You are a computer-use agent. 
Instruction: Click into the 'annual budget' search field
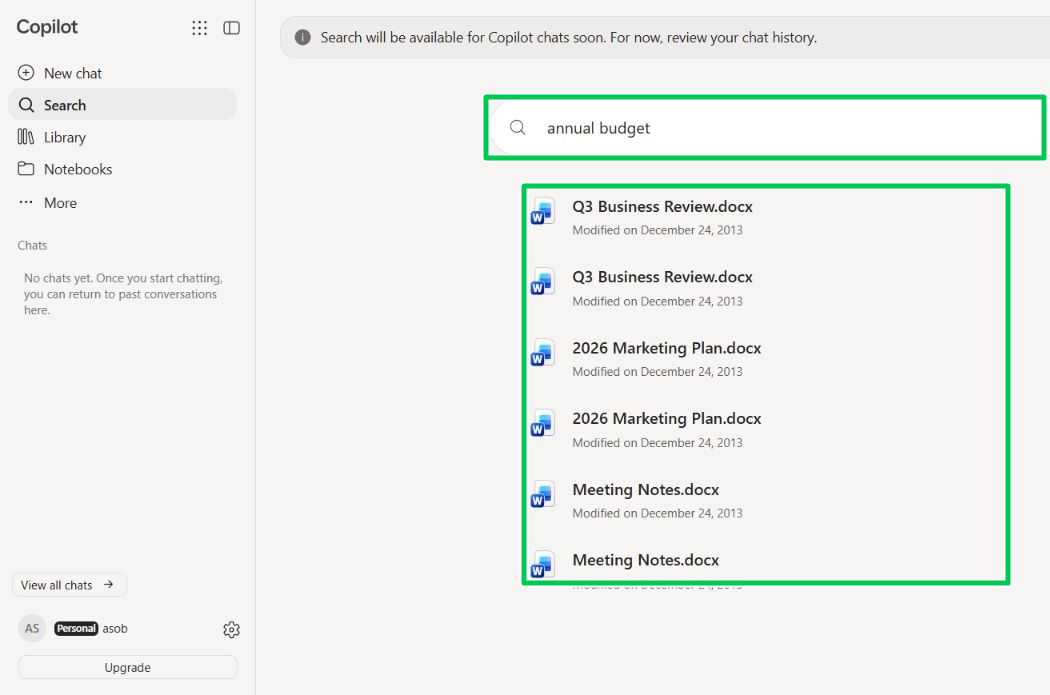[x=765, y=128]
